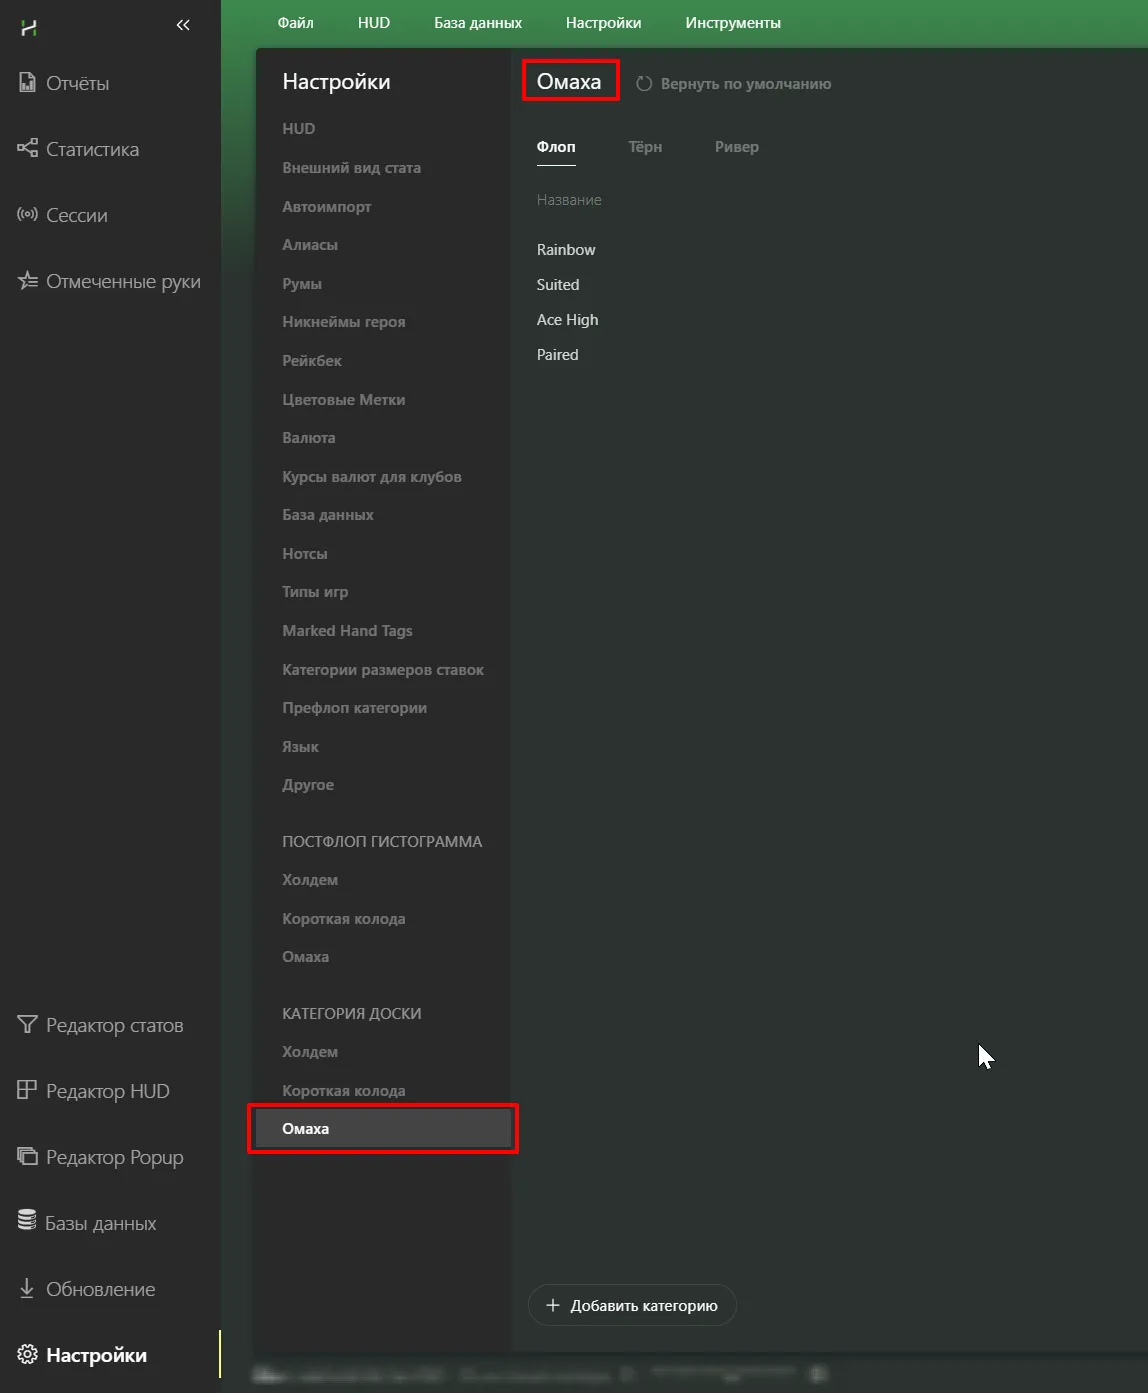Open the Редактор HUD editor
The image size is (1148, 1393).
tap(106, 1091)
